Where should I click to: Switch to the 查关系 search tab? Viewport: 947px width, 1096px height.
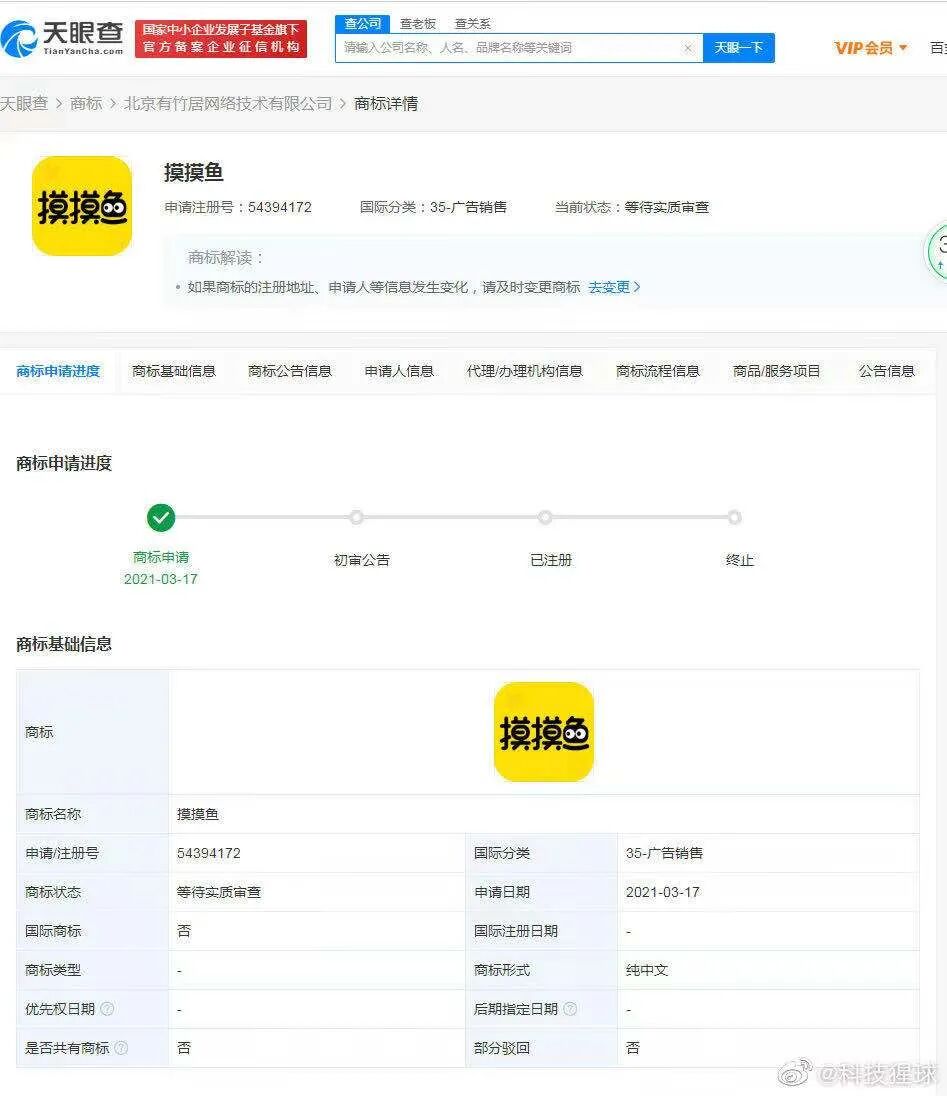(471, 23)
